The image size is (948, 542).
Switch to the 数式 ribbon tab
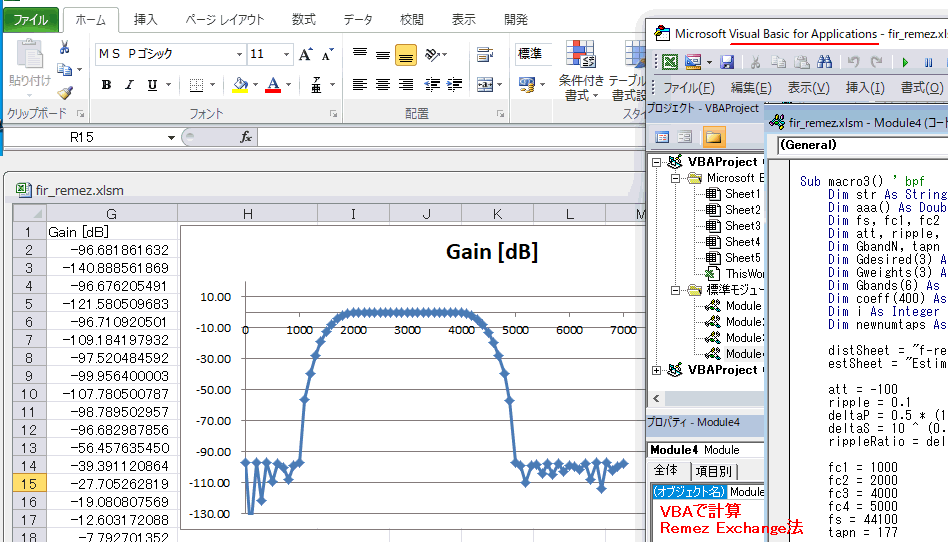pyautogui.click(x=304, y=19)
